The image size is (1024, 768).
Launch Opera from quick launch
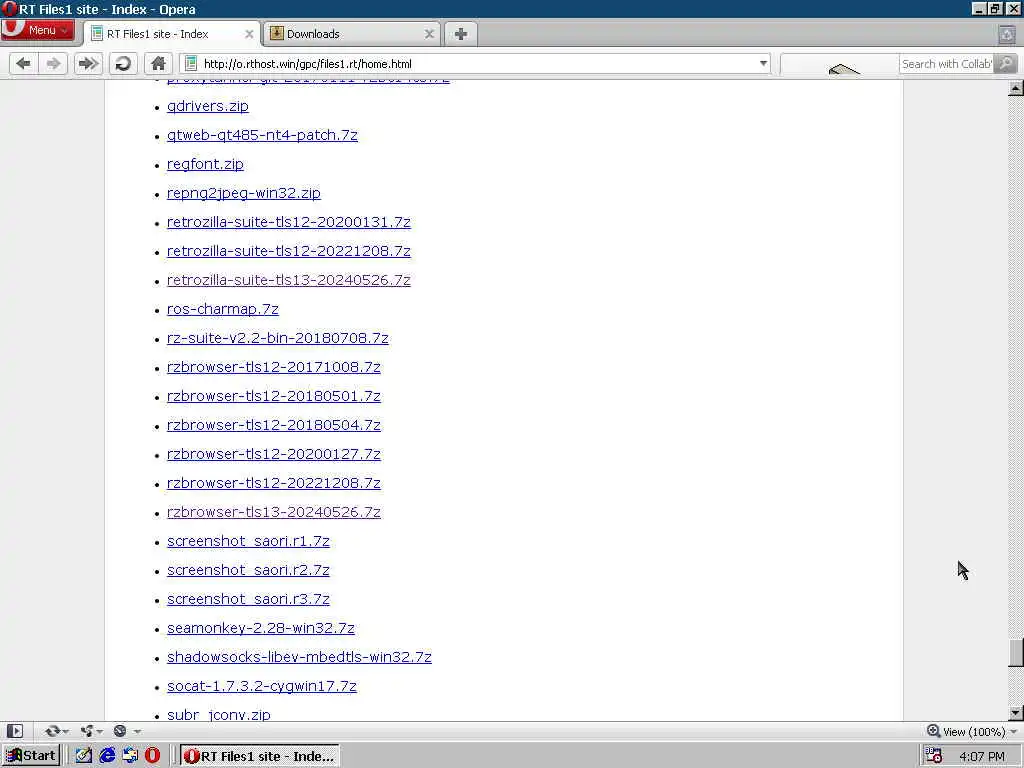pyautogui.click(x=152, y=756)
